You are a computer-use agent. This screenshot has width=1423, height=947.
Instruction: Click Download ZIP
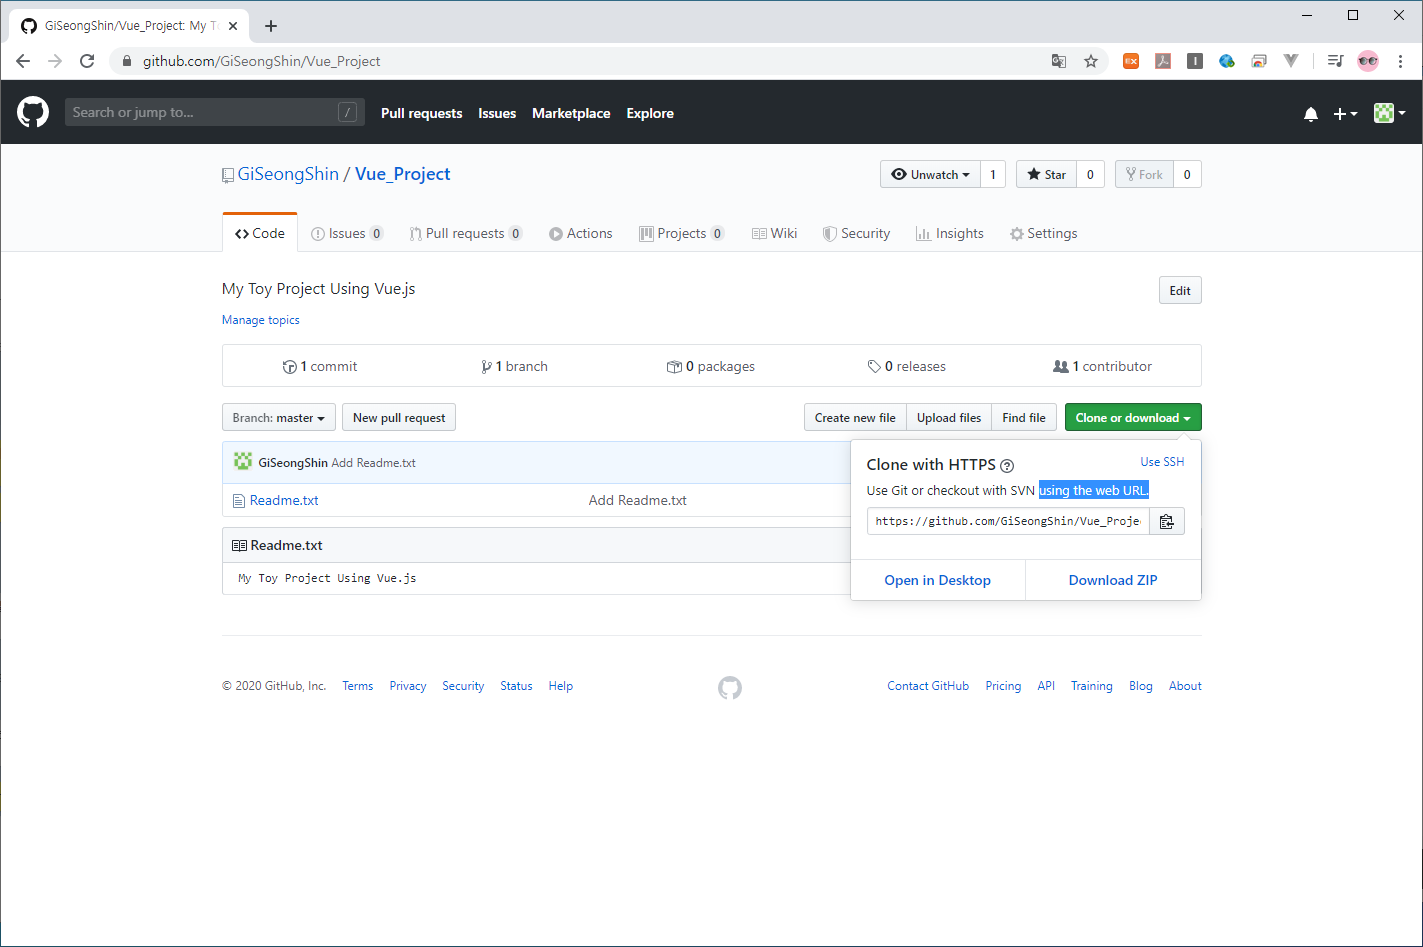tap(1113, 580)
